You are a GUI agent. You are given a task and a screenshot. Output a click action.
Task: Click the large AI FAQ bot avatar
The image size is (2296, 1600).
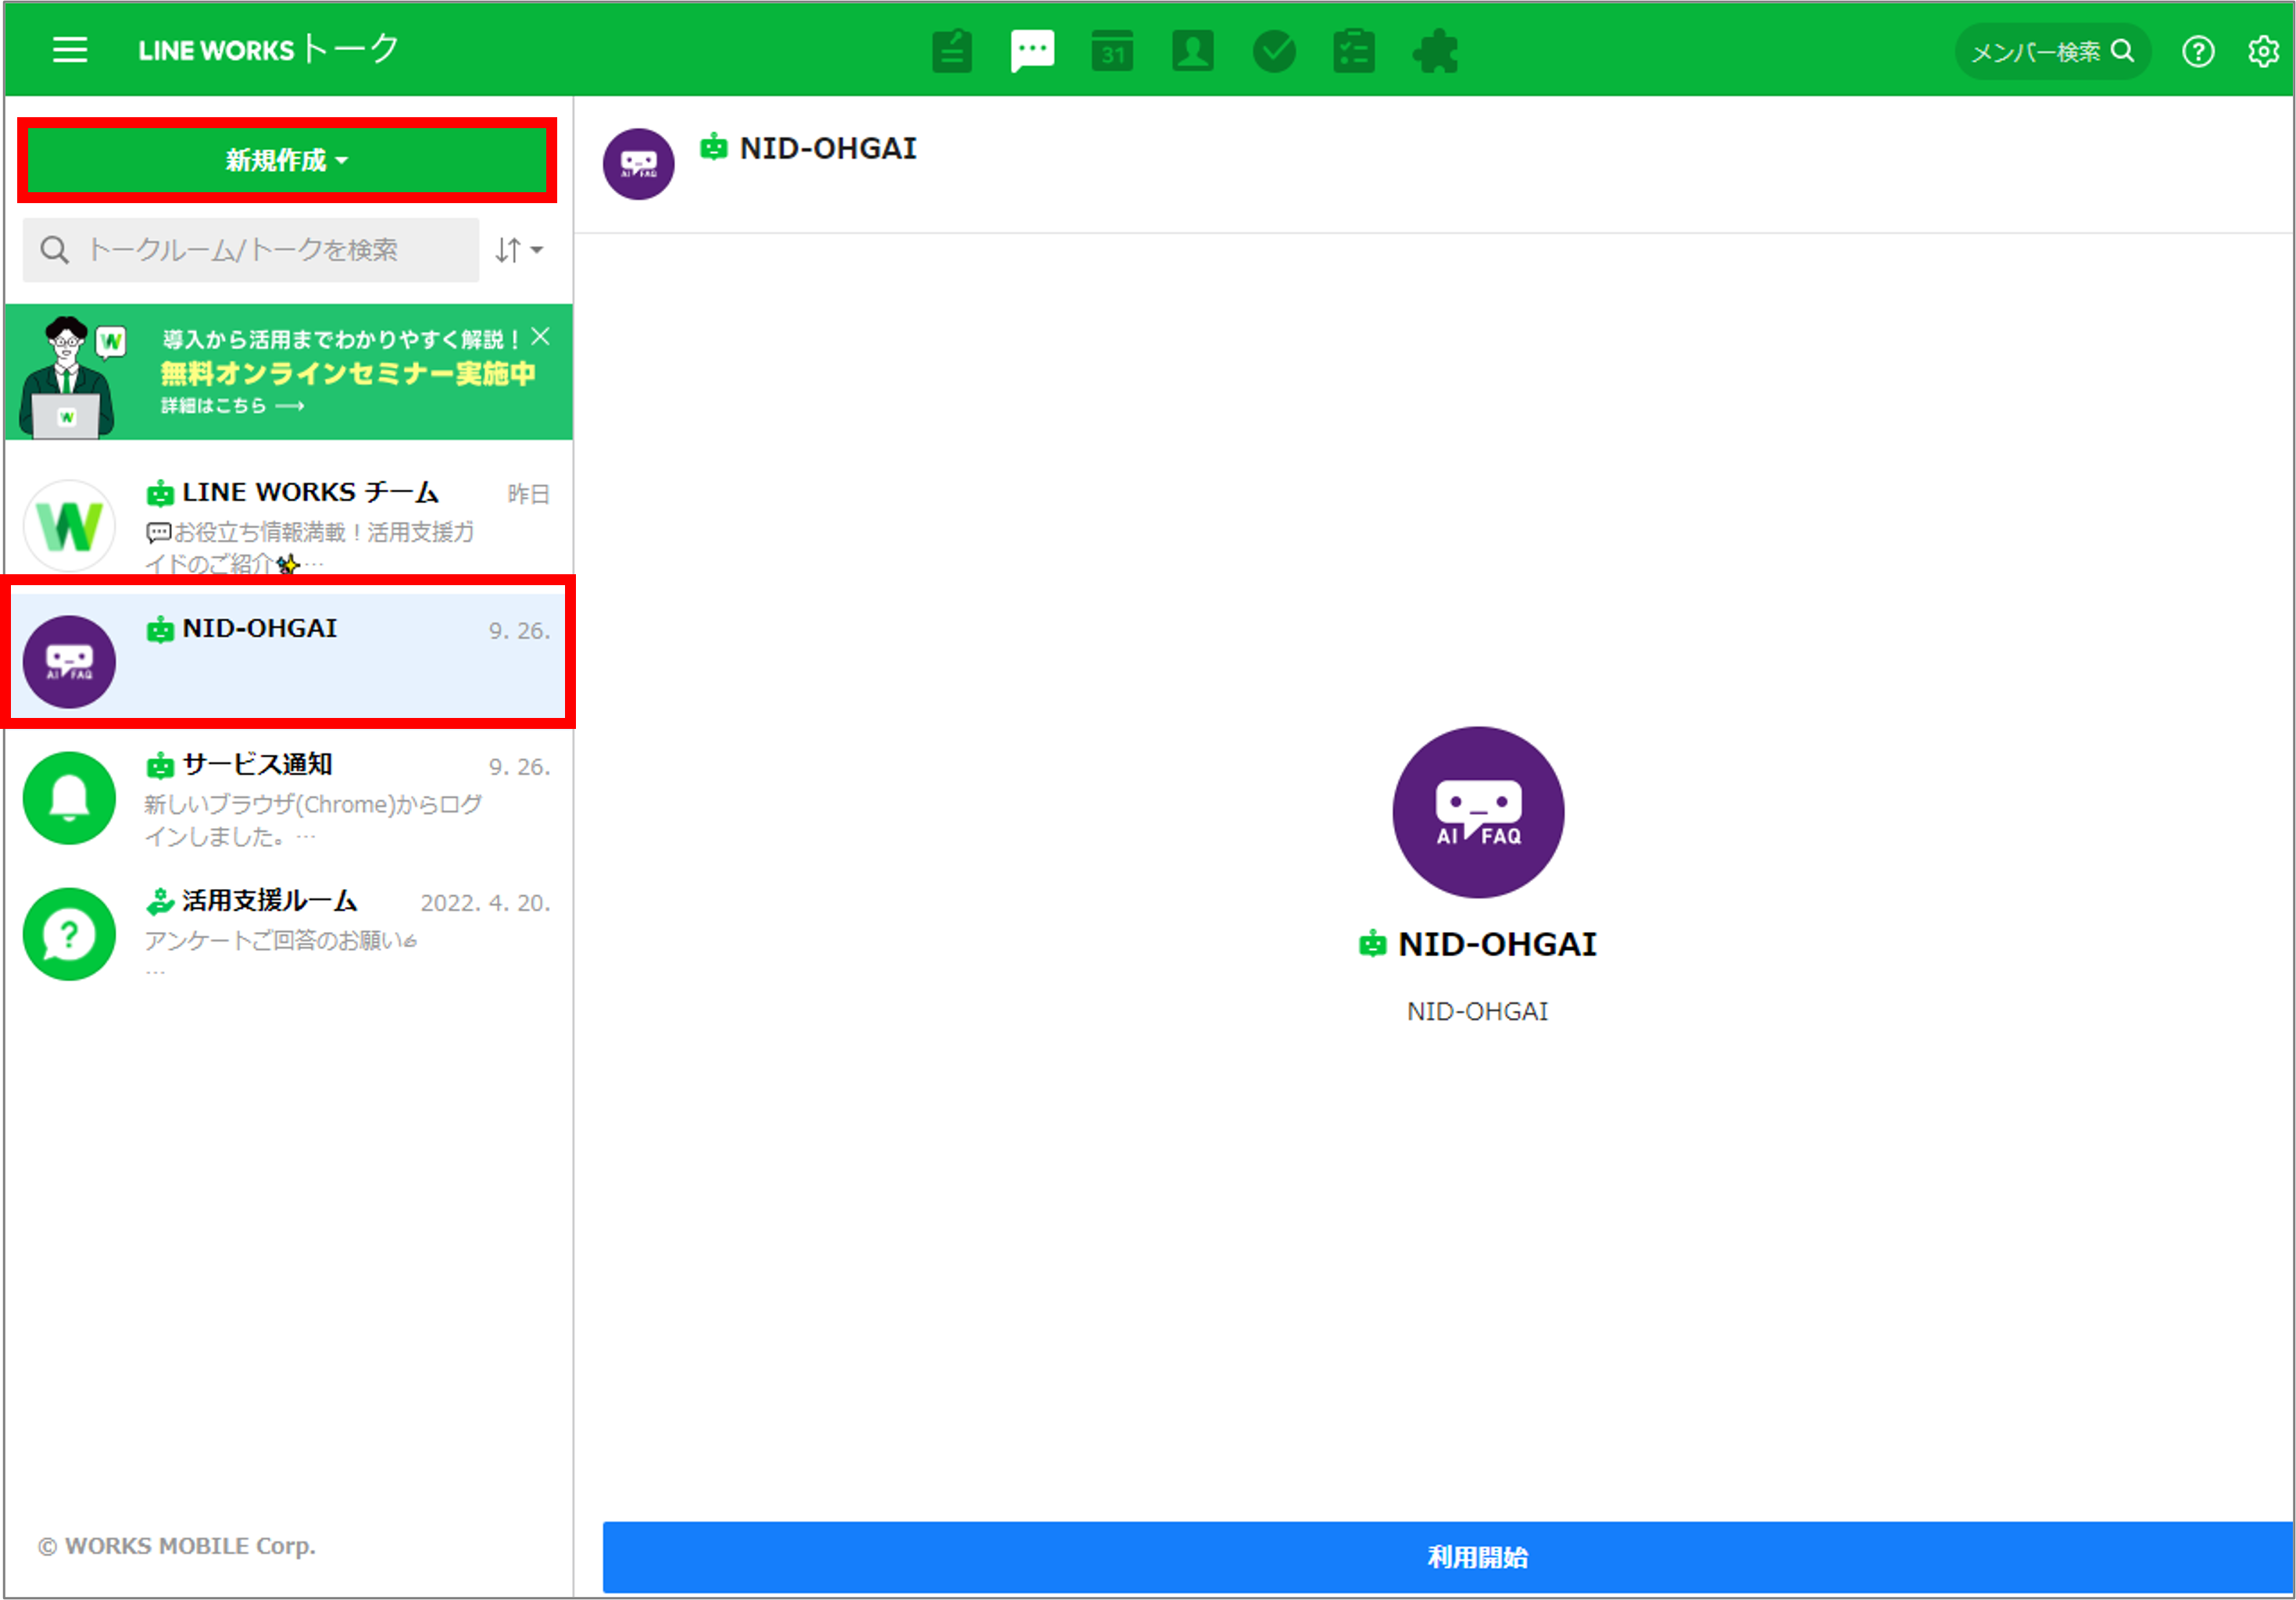pyautogui.click(x=1478, y=812)
